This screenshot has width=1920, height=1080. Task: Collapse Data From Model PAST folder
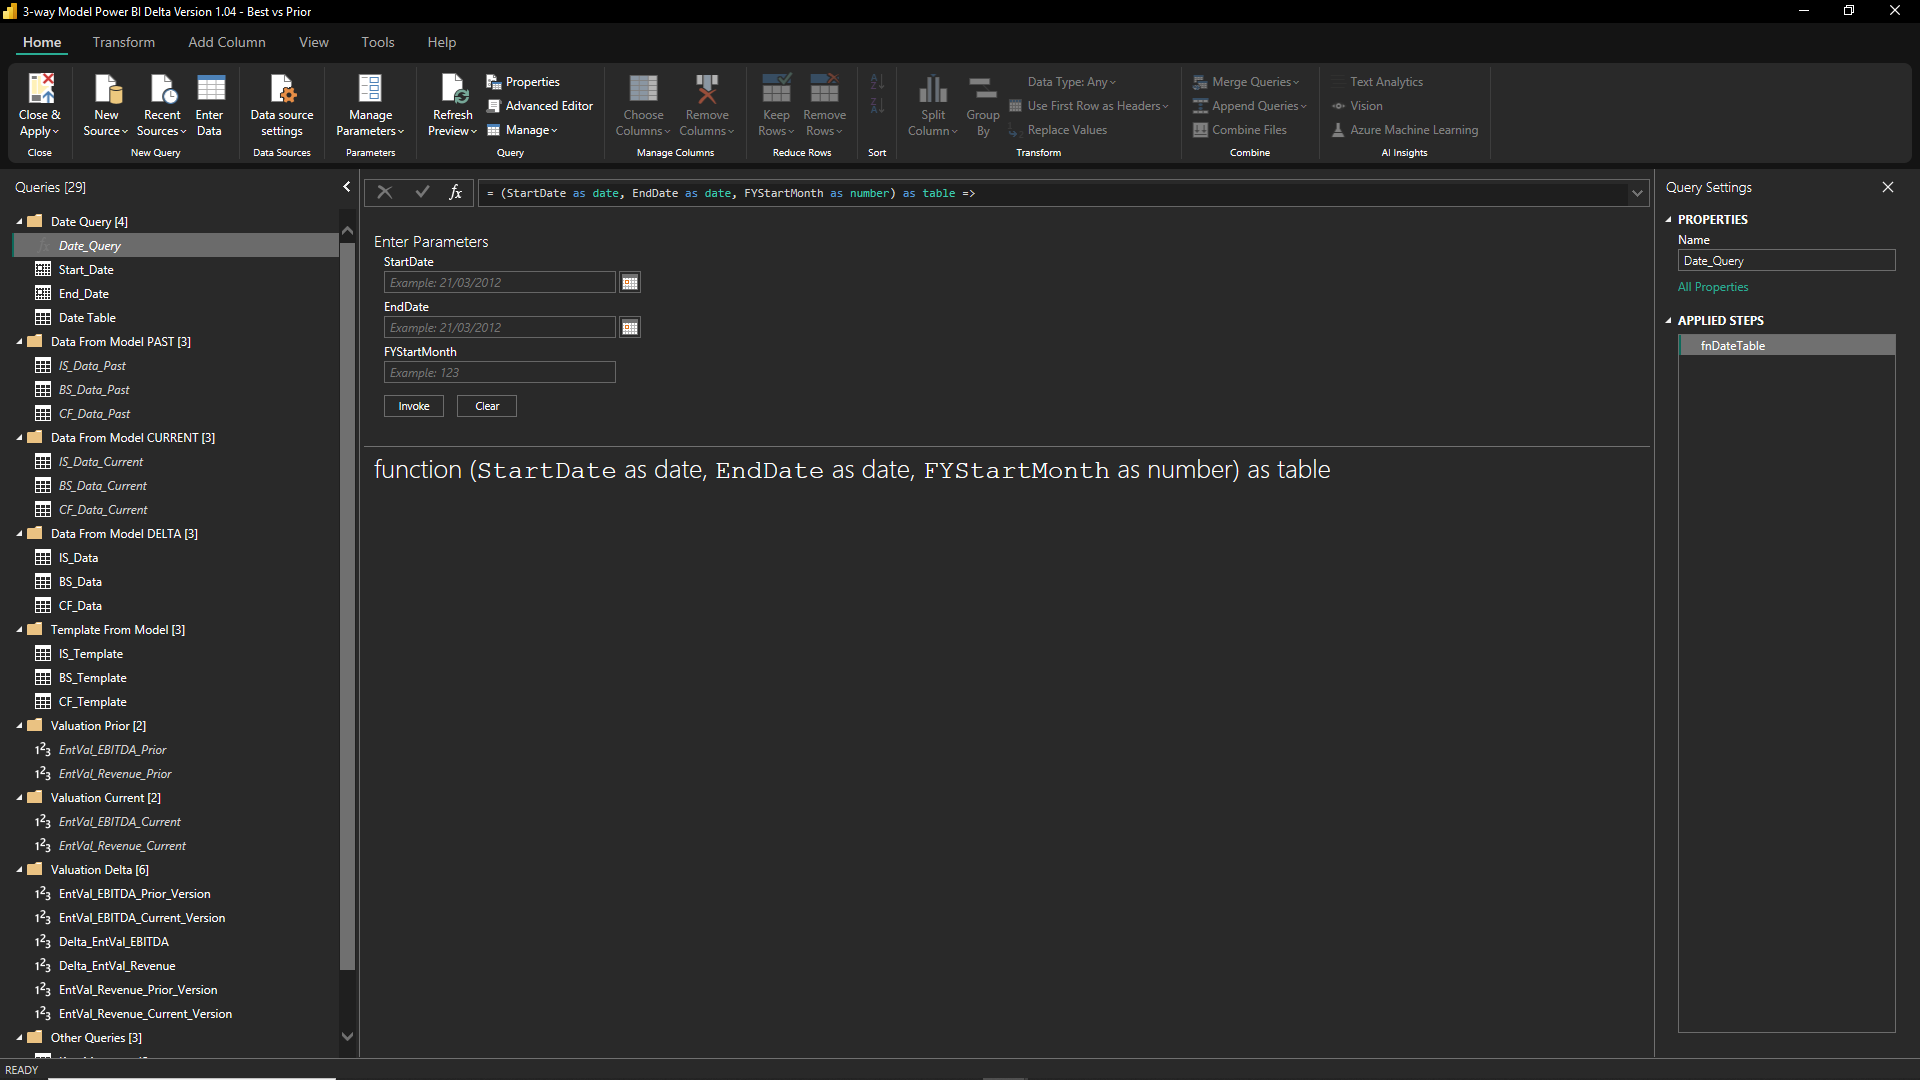click(20, 342)
